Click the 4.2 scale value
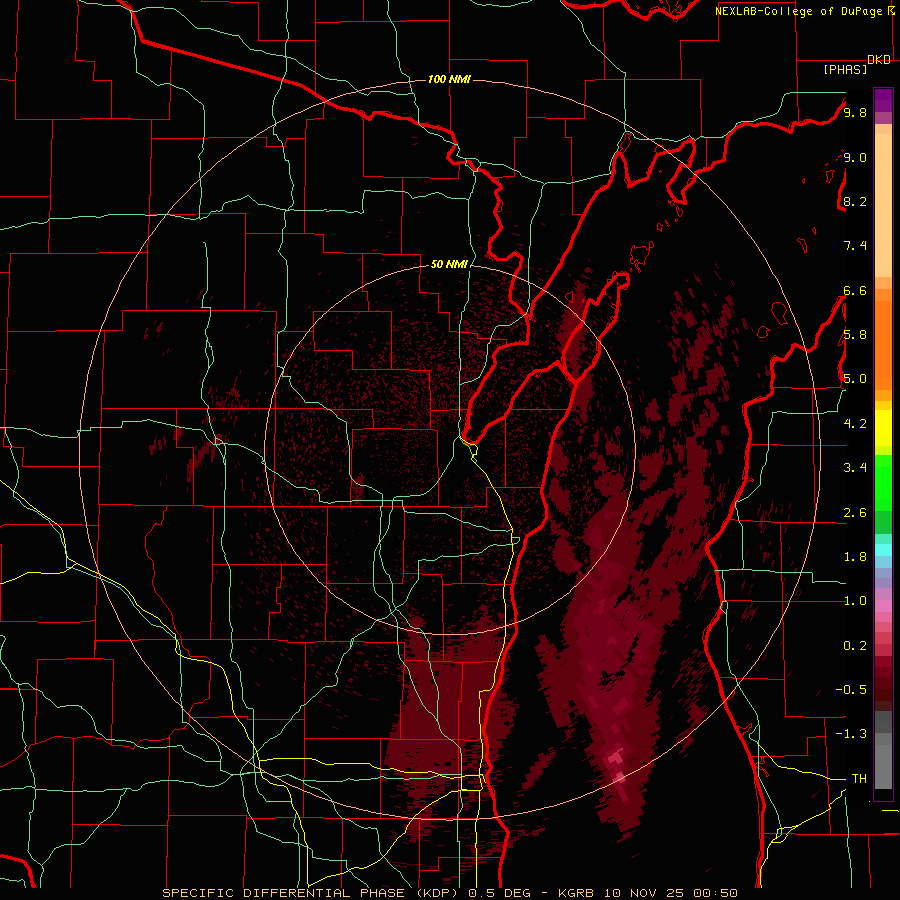 click(x=855, y=424)
